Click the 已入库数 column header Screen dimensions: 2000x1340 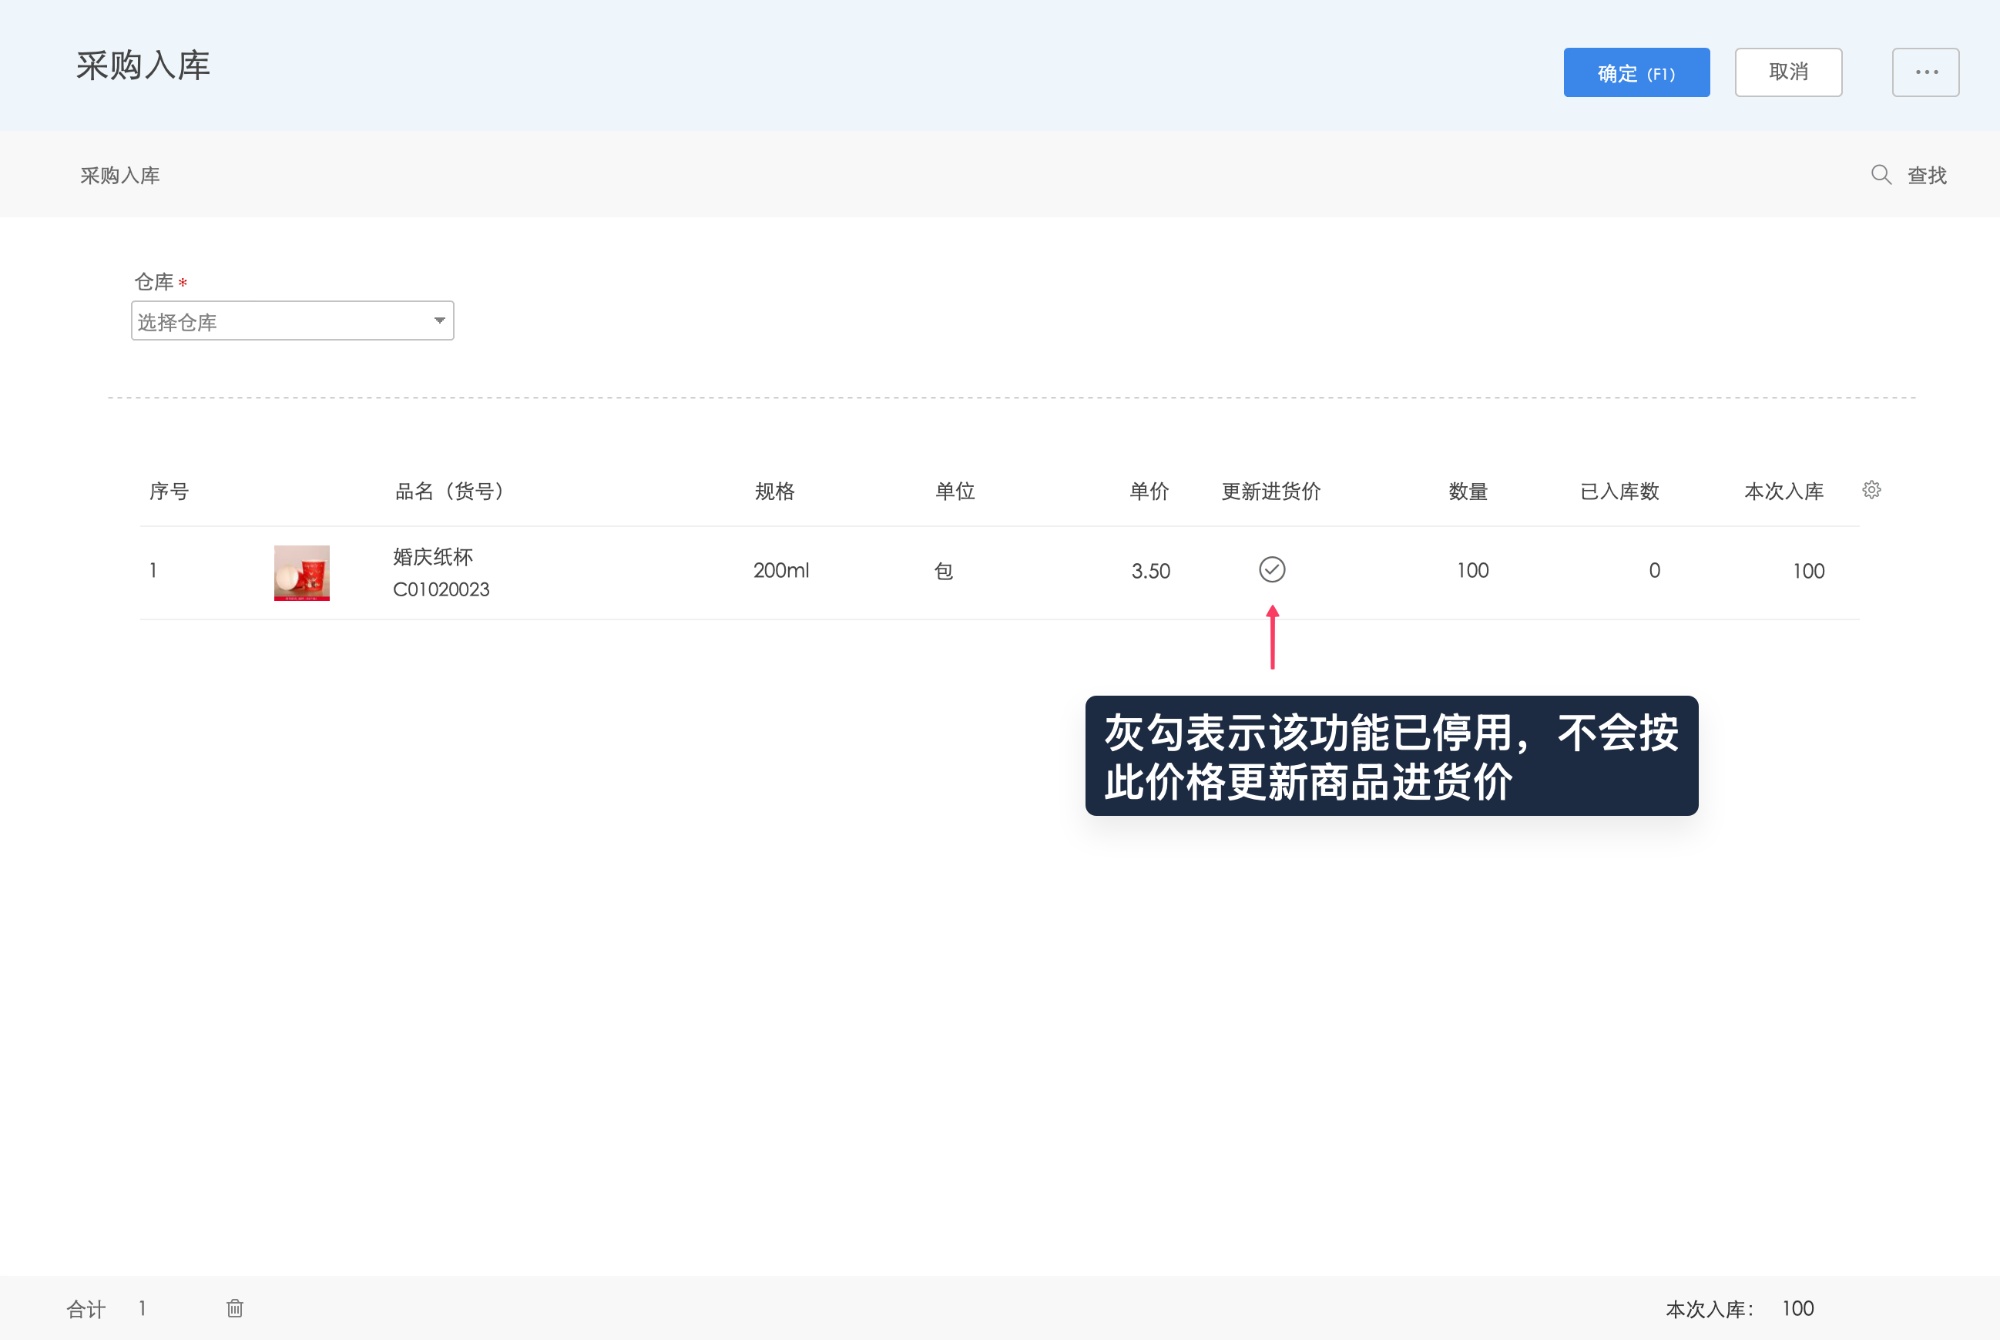1619,491
